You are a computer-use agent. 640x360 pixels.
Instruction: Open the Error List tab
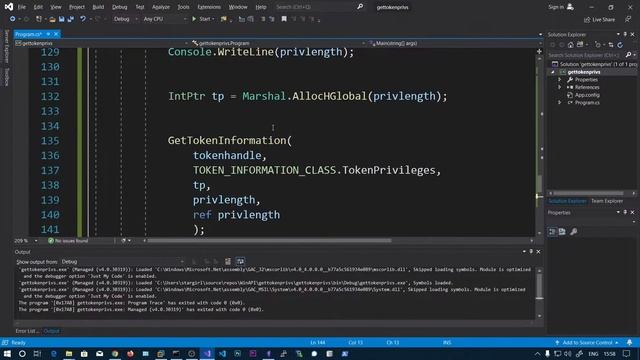pyautogui.click(x=27, y=331)
